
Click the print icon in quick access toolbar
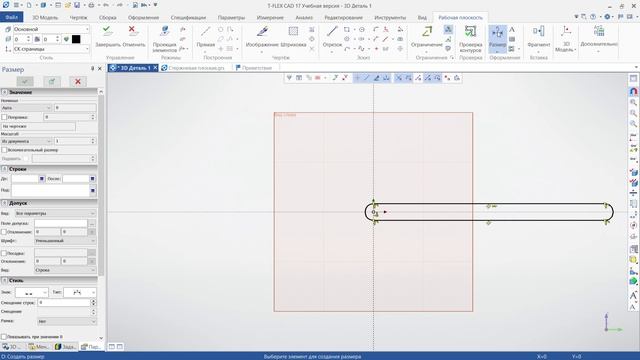click(x=91, y=5)
